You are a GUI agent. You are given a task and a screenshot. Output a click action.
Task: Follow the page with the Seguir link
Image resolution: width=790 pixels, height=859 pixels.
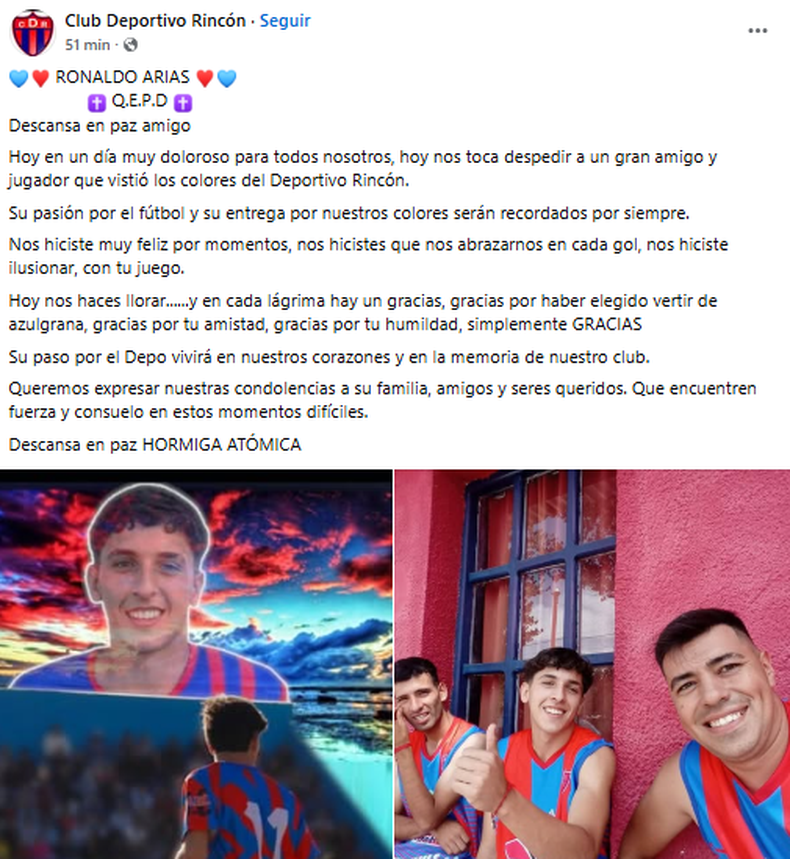click(x=285, y=21)
